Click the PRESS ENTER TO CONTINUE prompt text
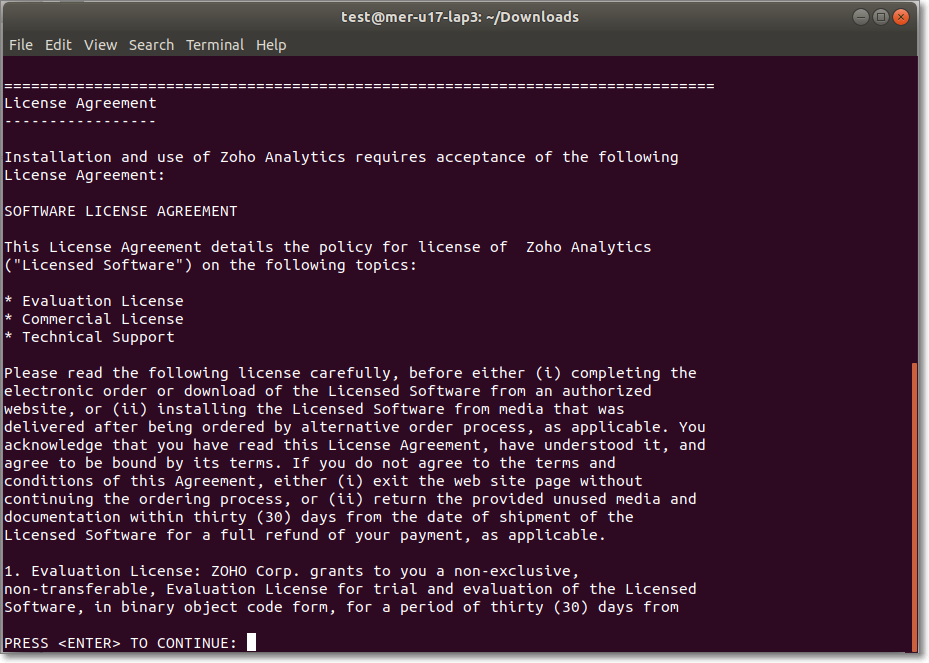This screenshot has width=929, height=663. click(x=120, y=643)
